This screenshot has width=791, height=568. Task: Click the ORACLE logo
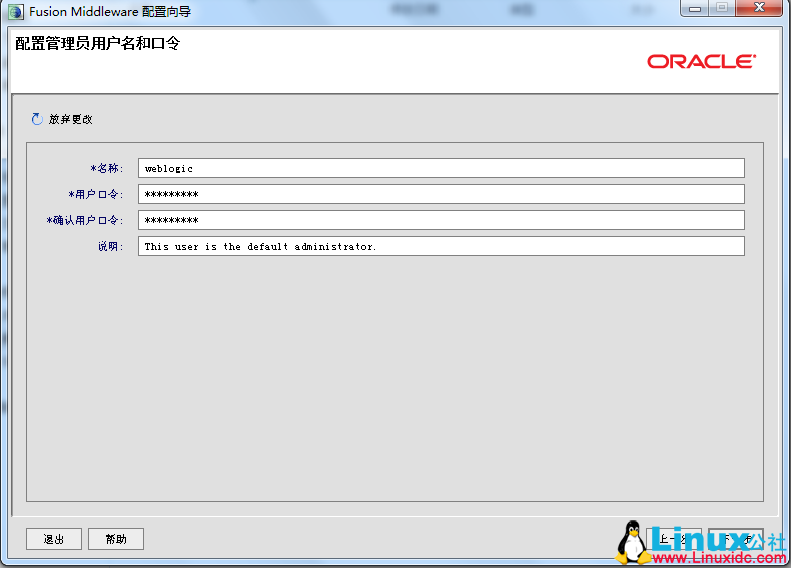(702, 62)
